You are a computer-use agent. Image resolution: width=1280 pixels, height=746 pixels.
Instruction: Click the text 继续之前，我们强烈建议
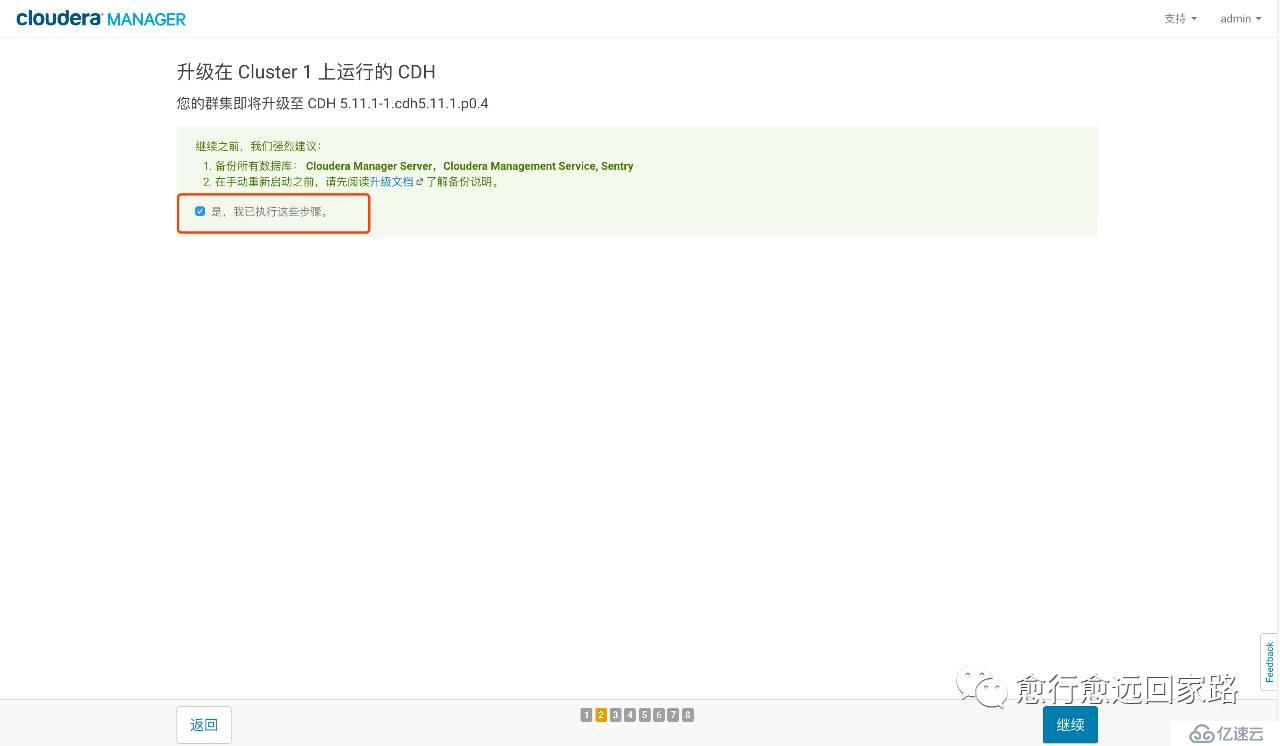[258, 147]
